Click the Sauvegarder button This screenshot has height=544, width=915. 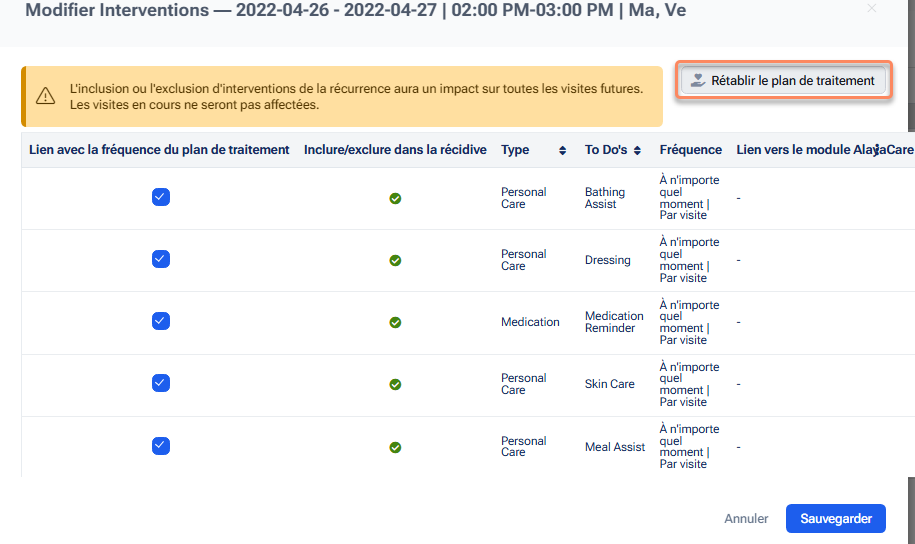[835, 519]
